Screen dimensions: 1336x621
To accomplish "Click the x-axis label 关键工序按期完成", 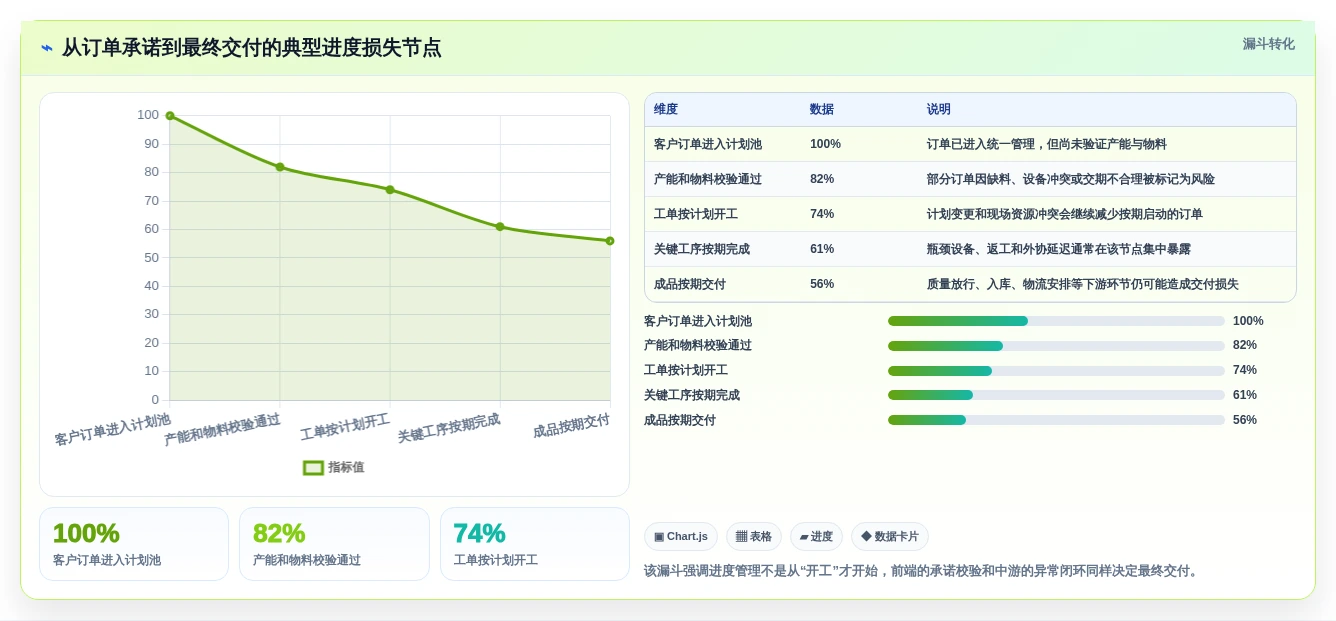I will (x=449, y=429).
